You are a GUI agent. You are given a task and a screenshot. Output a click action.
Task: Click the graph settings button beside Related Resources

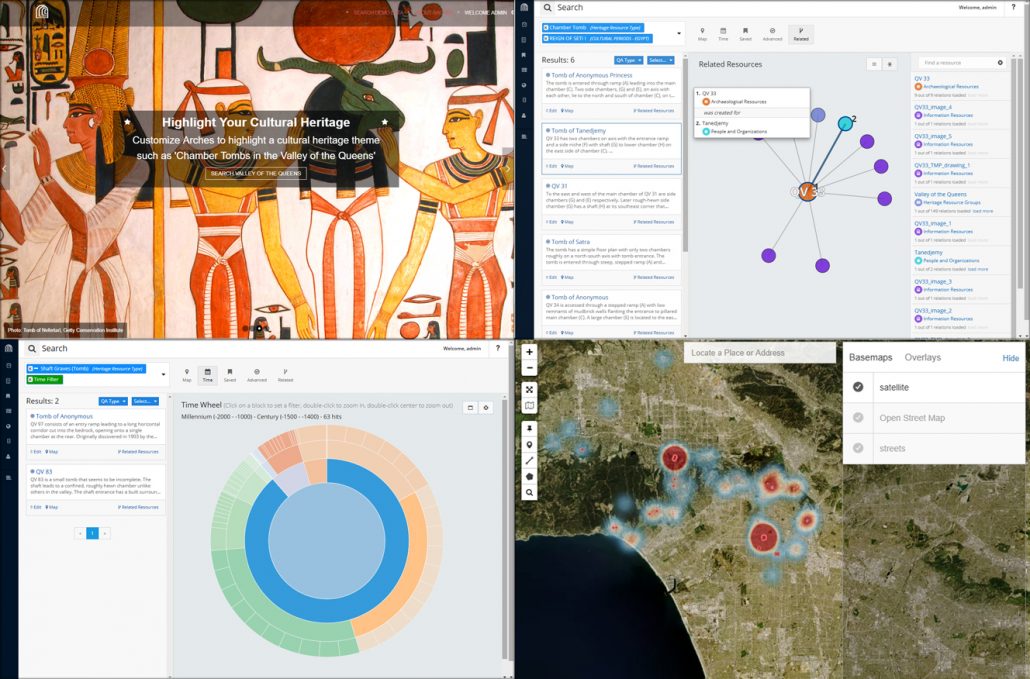890,64
